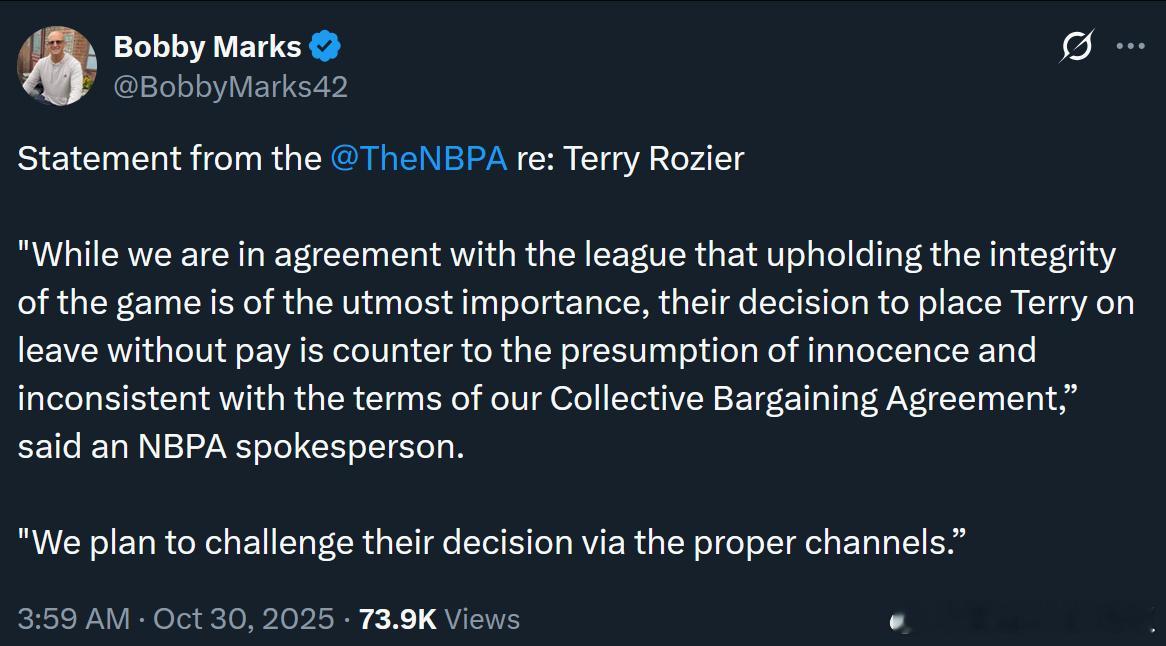Open the @BobbyMarks42 handle link

(x=231, y=87)
